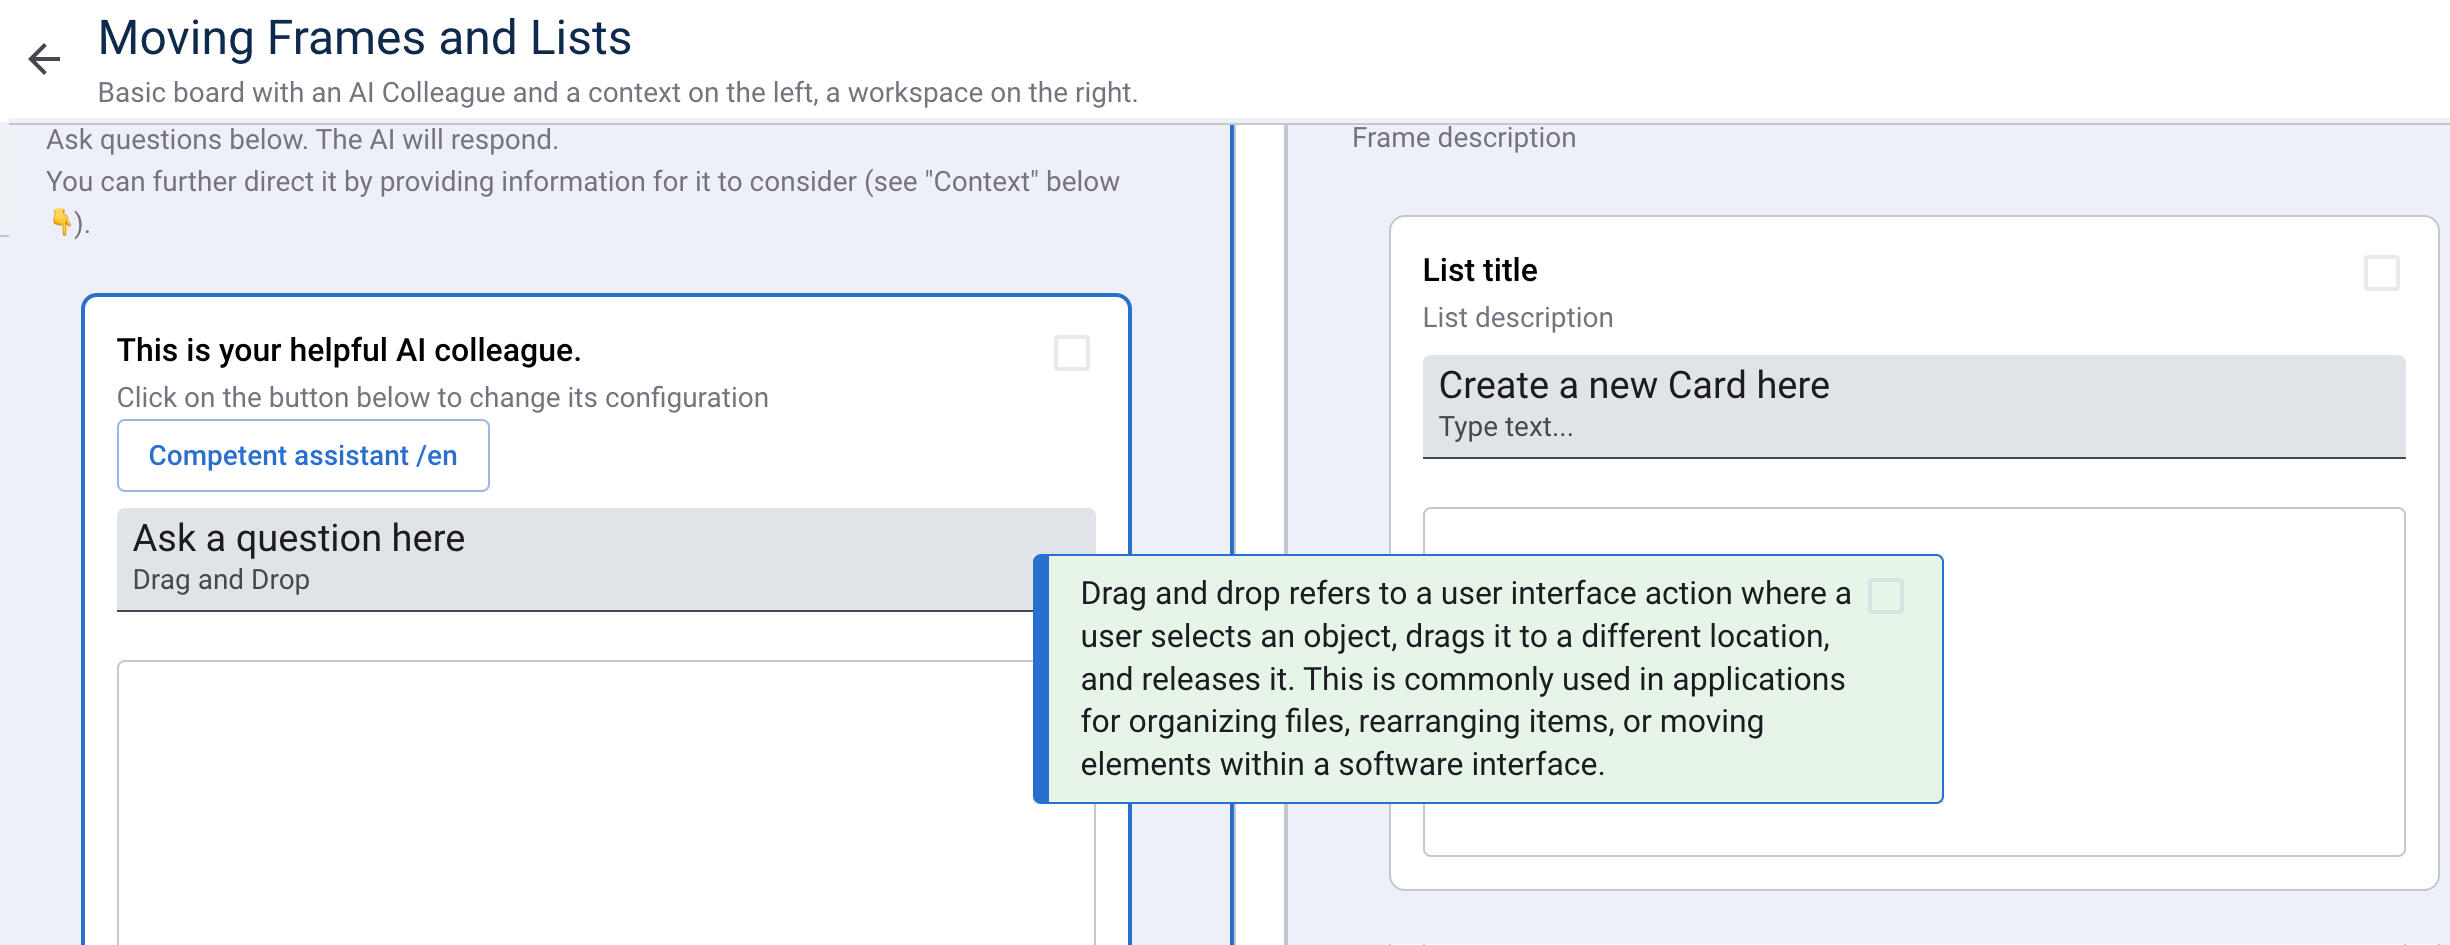
Task: Click the blue left edge of the green card
Action: pyautogui.click(x=1041, y=679)
